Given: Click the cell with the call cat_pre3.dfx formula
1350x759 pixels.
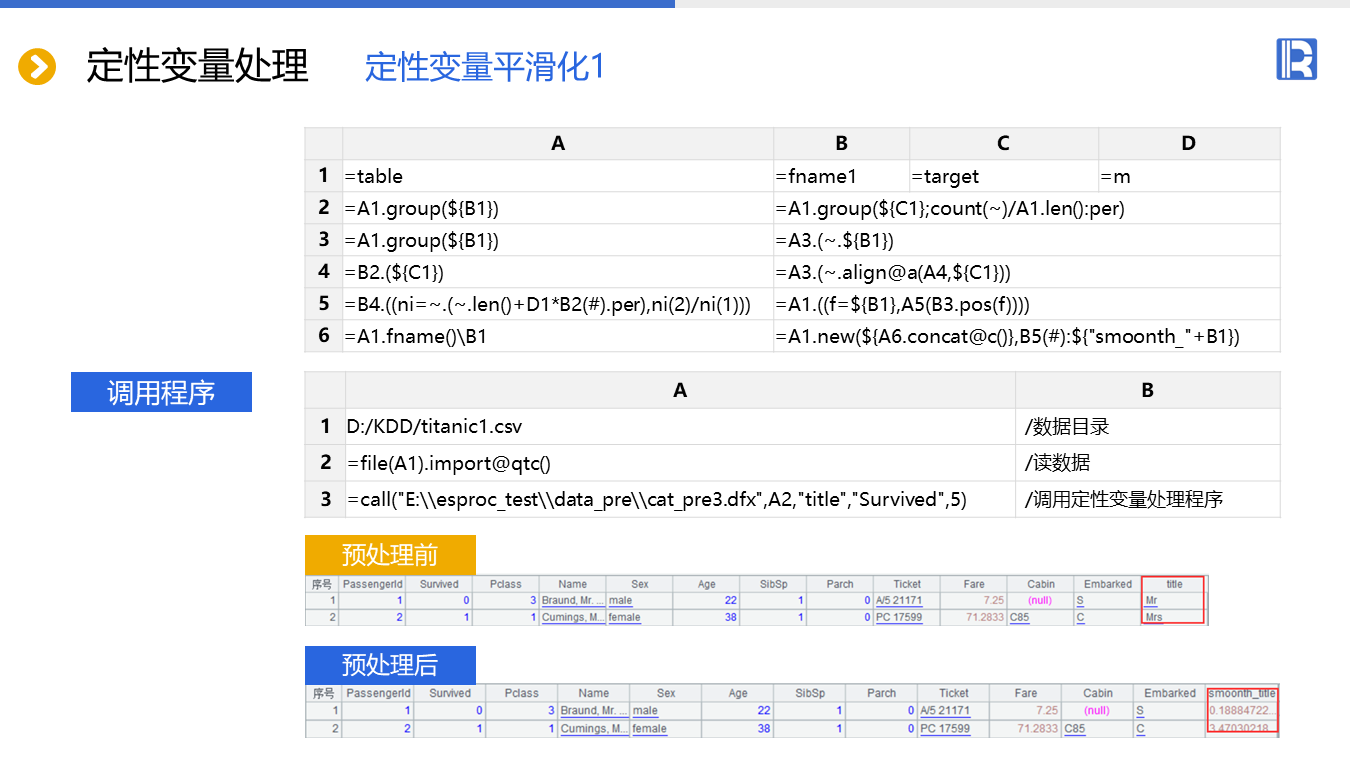Looking at the screenshot, I should [x=679, y=499].
